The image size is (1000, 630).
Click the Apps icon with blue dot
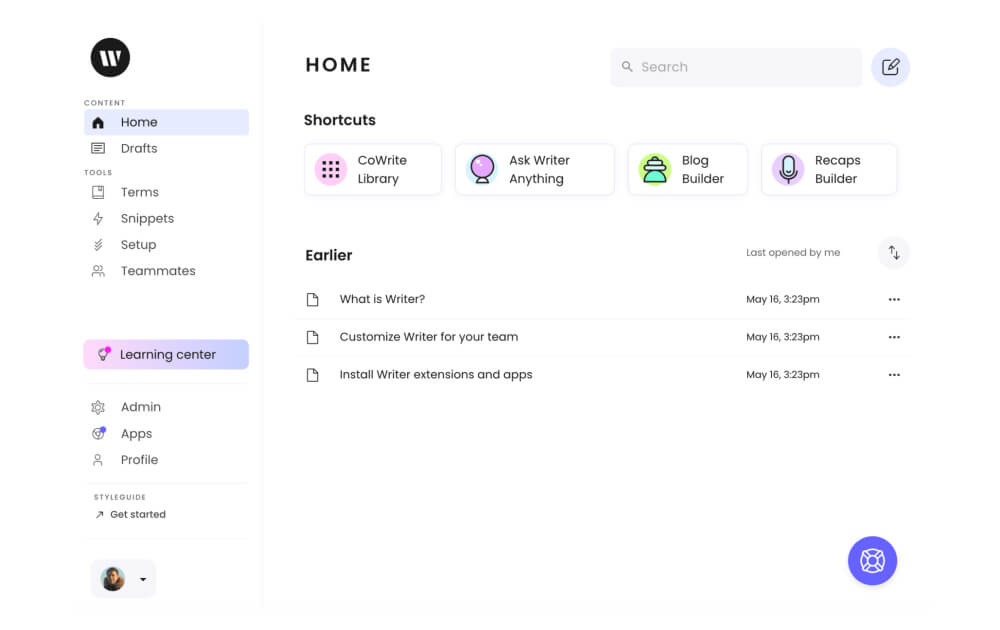point(98,433)
